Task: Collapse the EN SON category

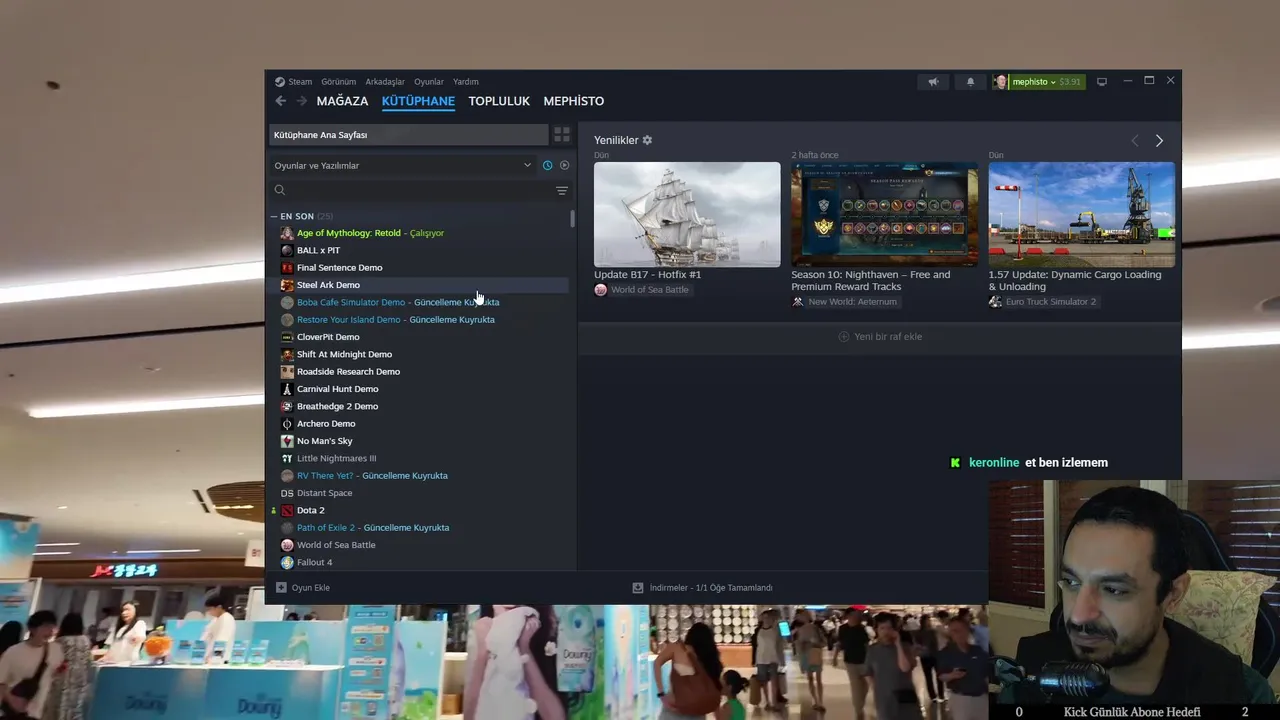Action: pos(274,216)
